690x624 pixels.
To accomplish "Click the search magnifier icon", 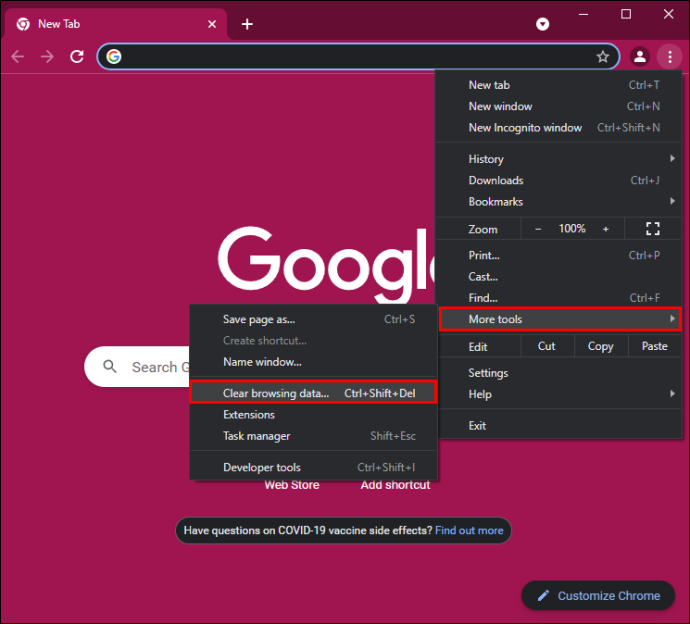I will point(110,366).
